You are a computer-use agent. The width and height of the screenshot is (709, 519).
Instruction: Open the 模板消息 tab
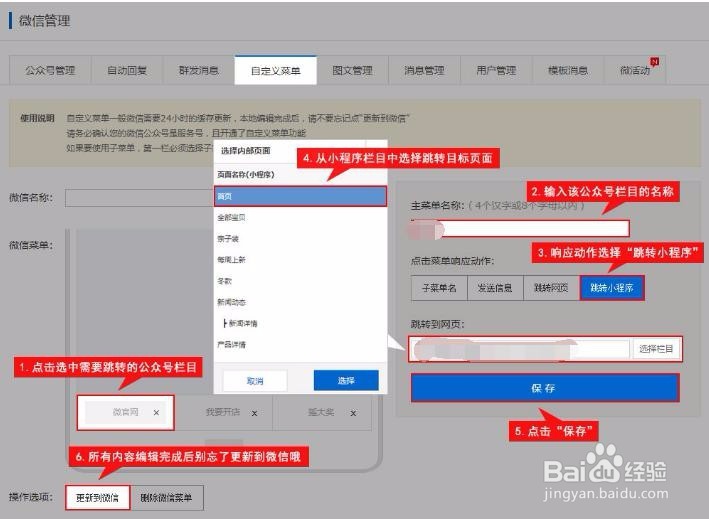(x=568, y=71)
